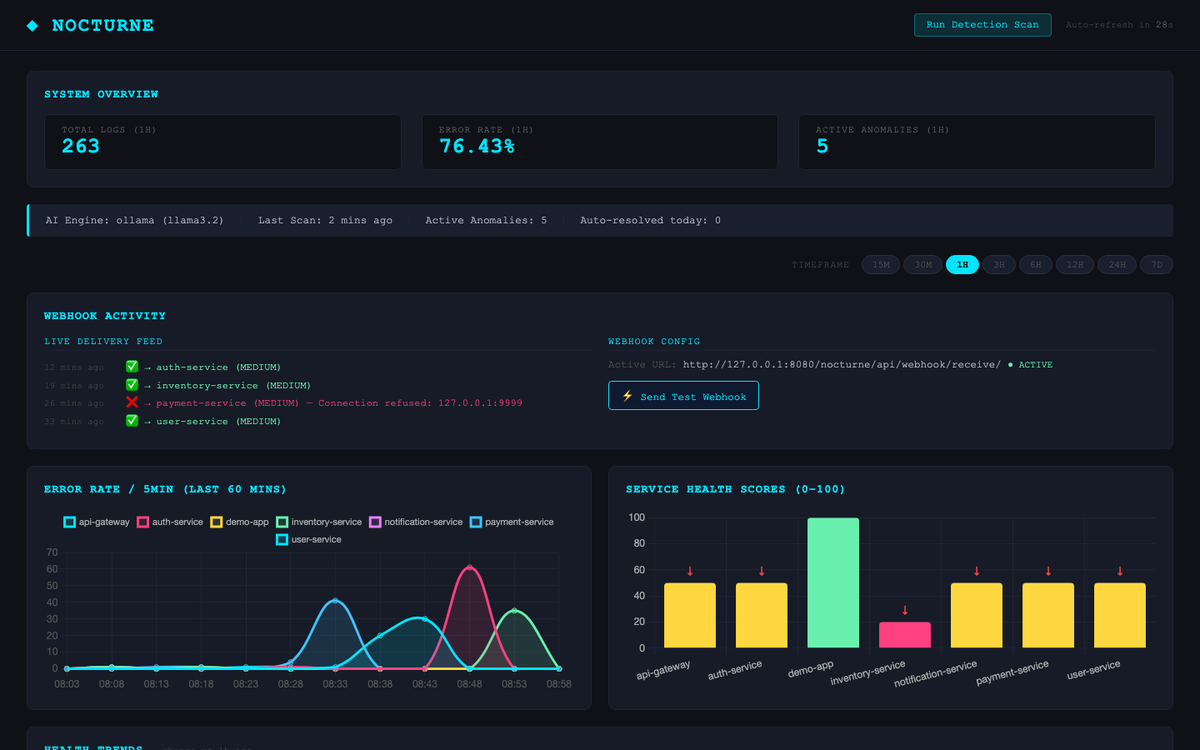Click the Error Rate (1H) stat card
Viewport: 1200px width, 750px height.
(x=600, y=142)
